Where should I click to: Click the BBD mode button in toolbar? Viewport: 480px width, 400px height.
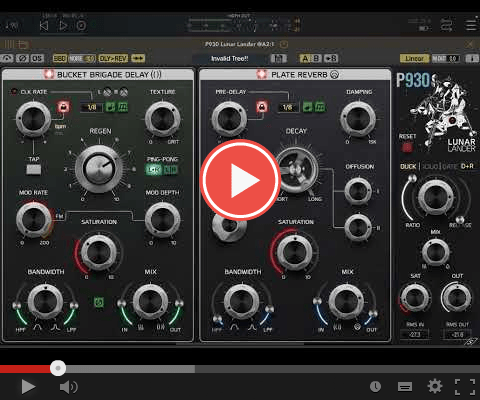tap(60, 59)
